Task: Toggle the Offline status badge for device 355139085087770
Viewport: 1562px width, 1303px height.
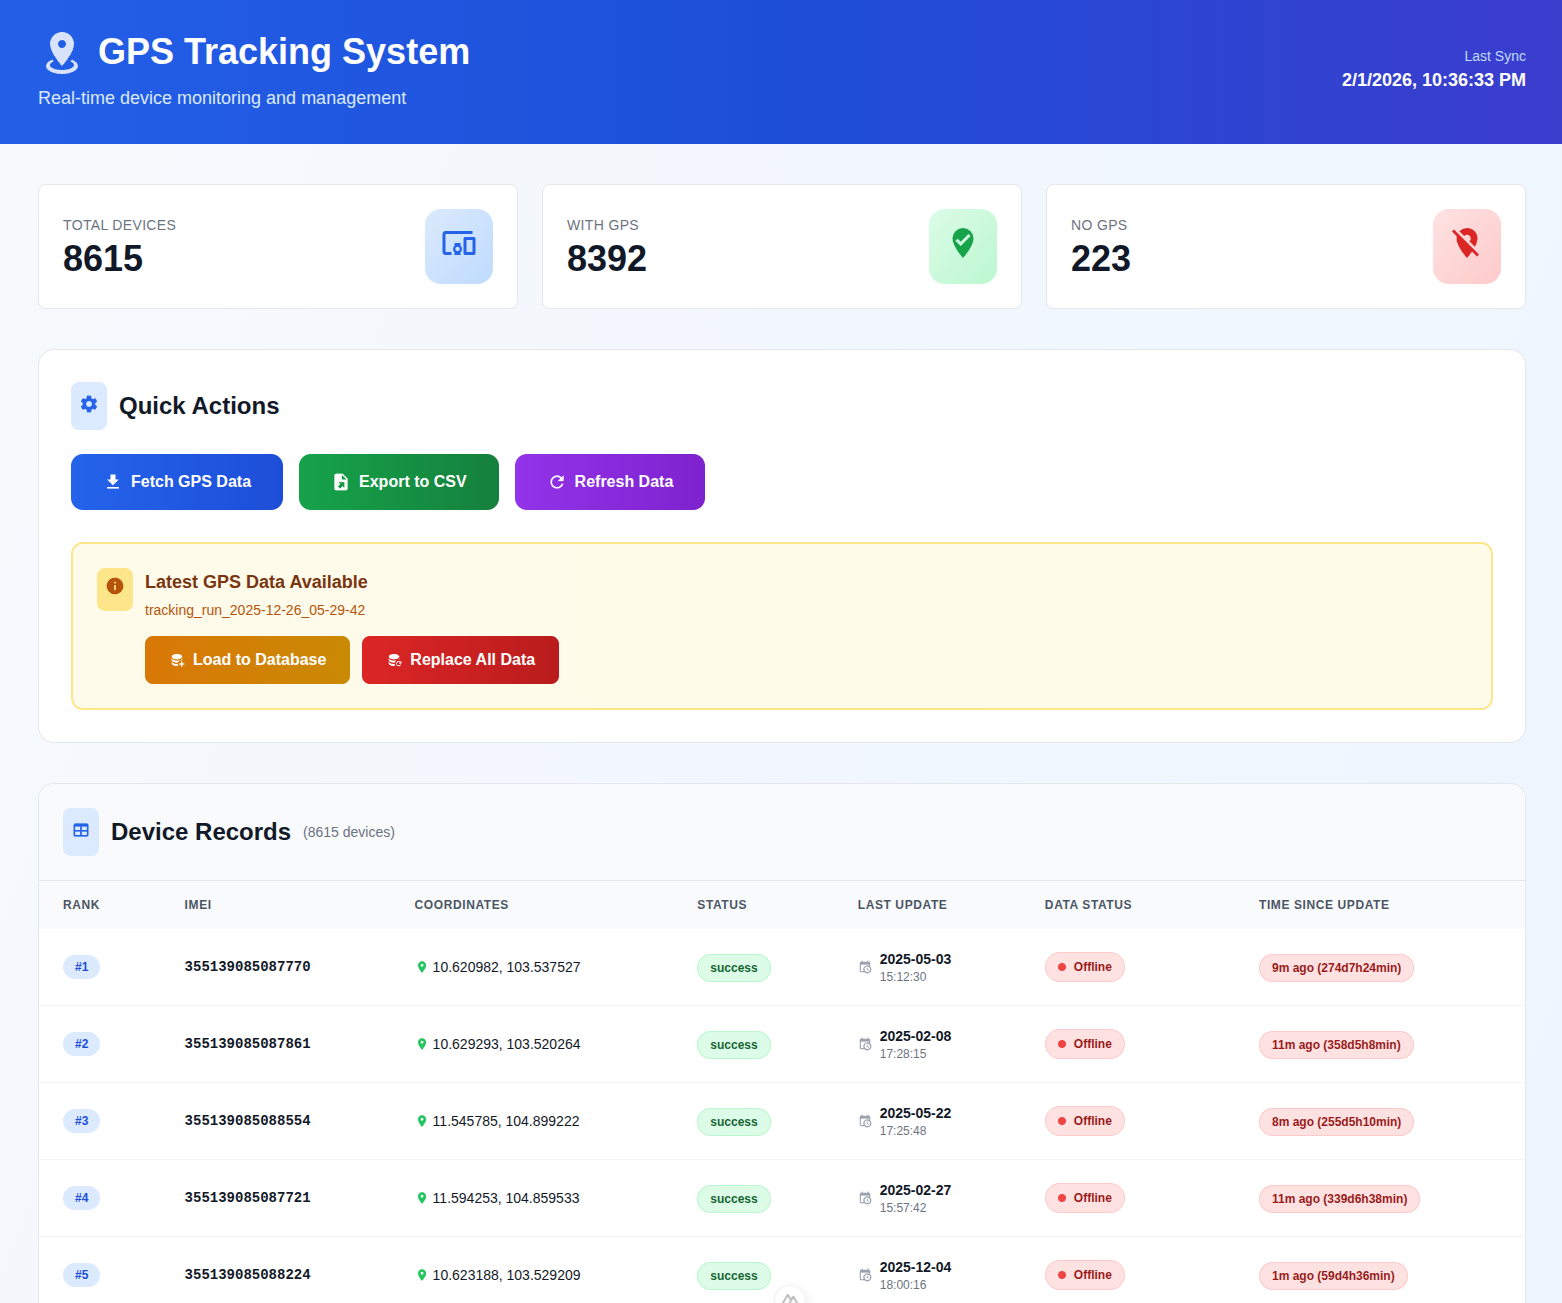Action: click(x=1084, y=967)
